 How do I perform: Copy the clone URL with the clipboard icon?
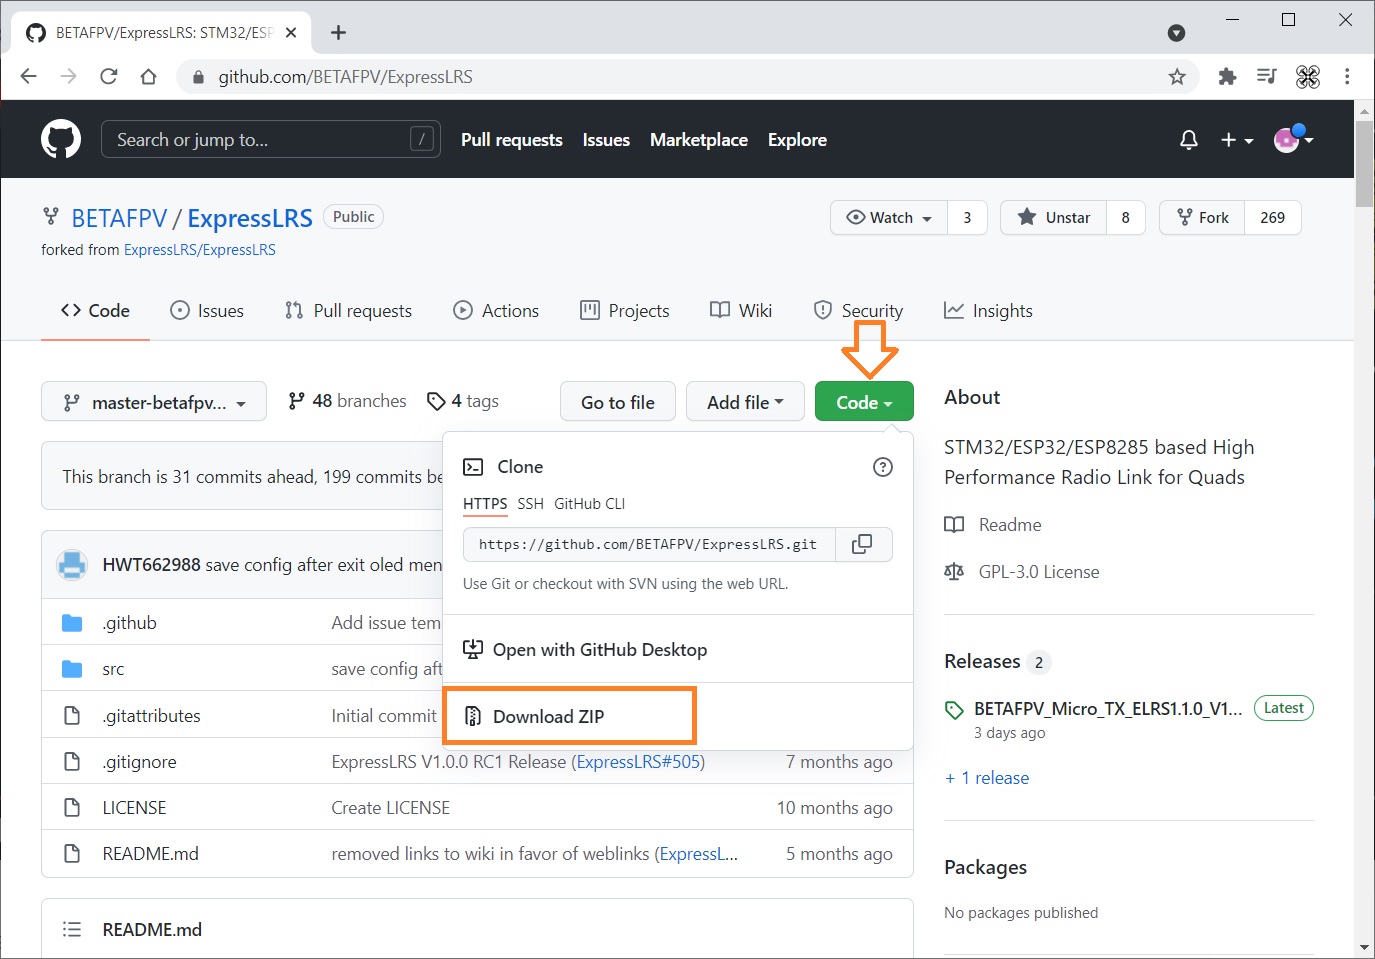[862, 544]
